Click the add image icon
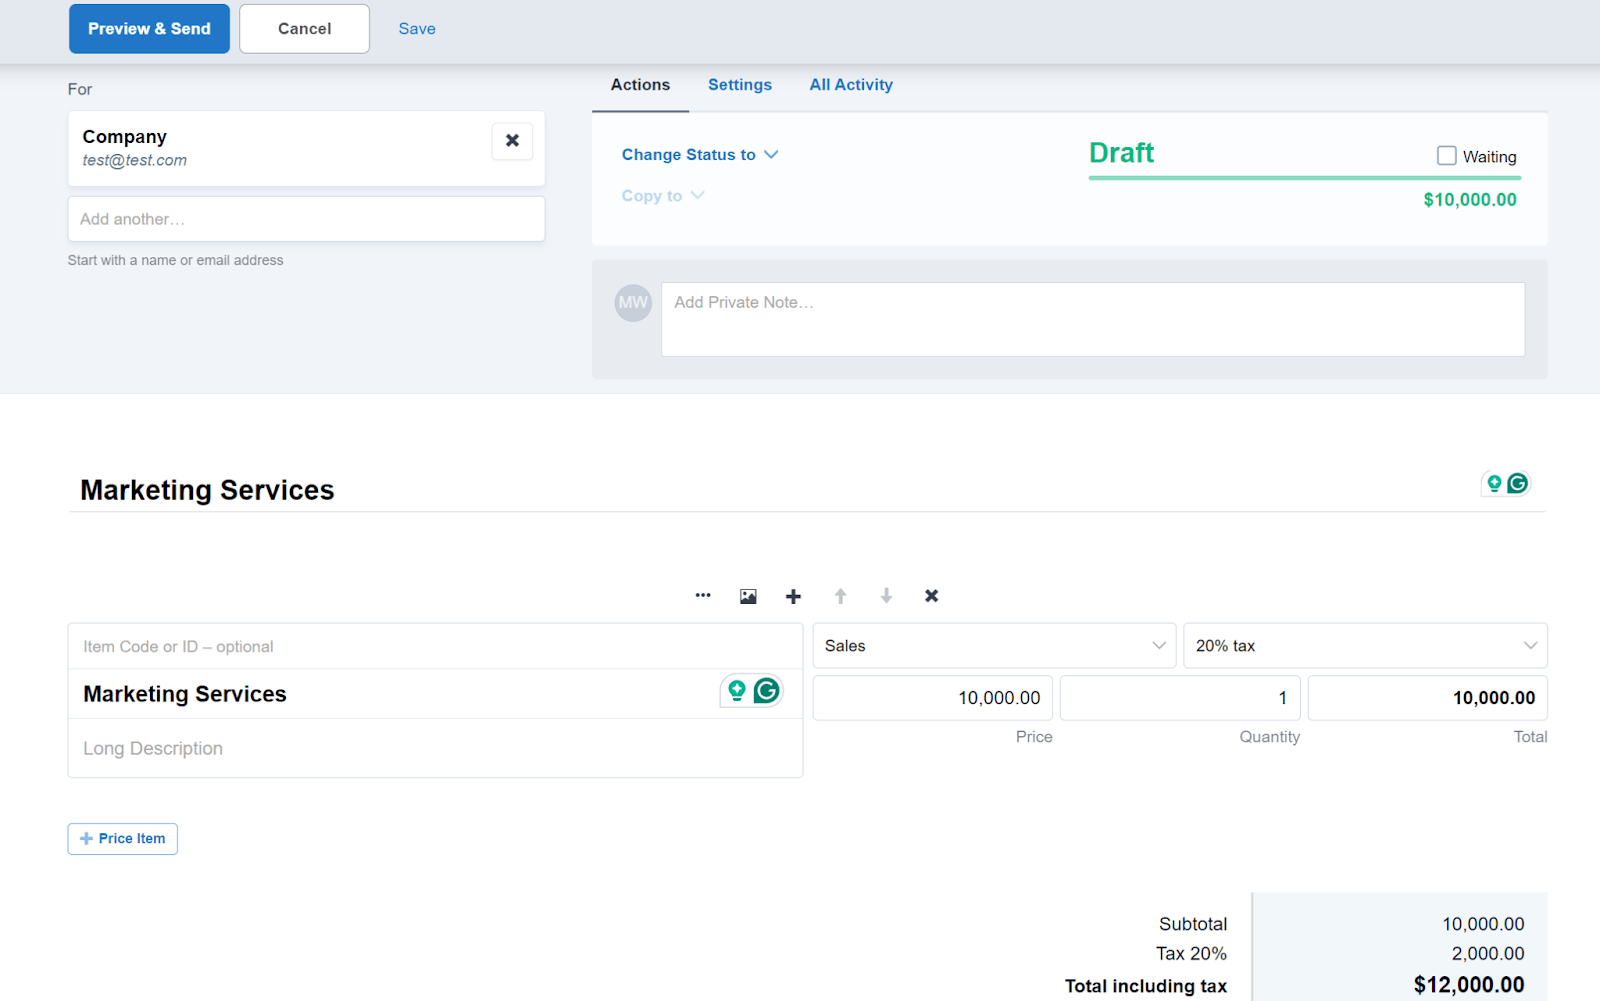Screen dimensions: 1600x1001 point(748,597)
